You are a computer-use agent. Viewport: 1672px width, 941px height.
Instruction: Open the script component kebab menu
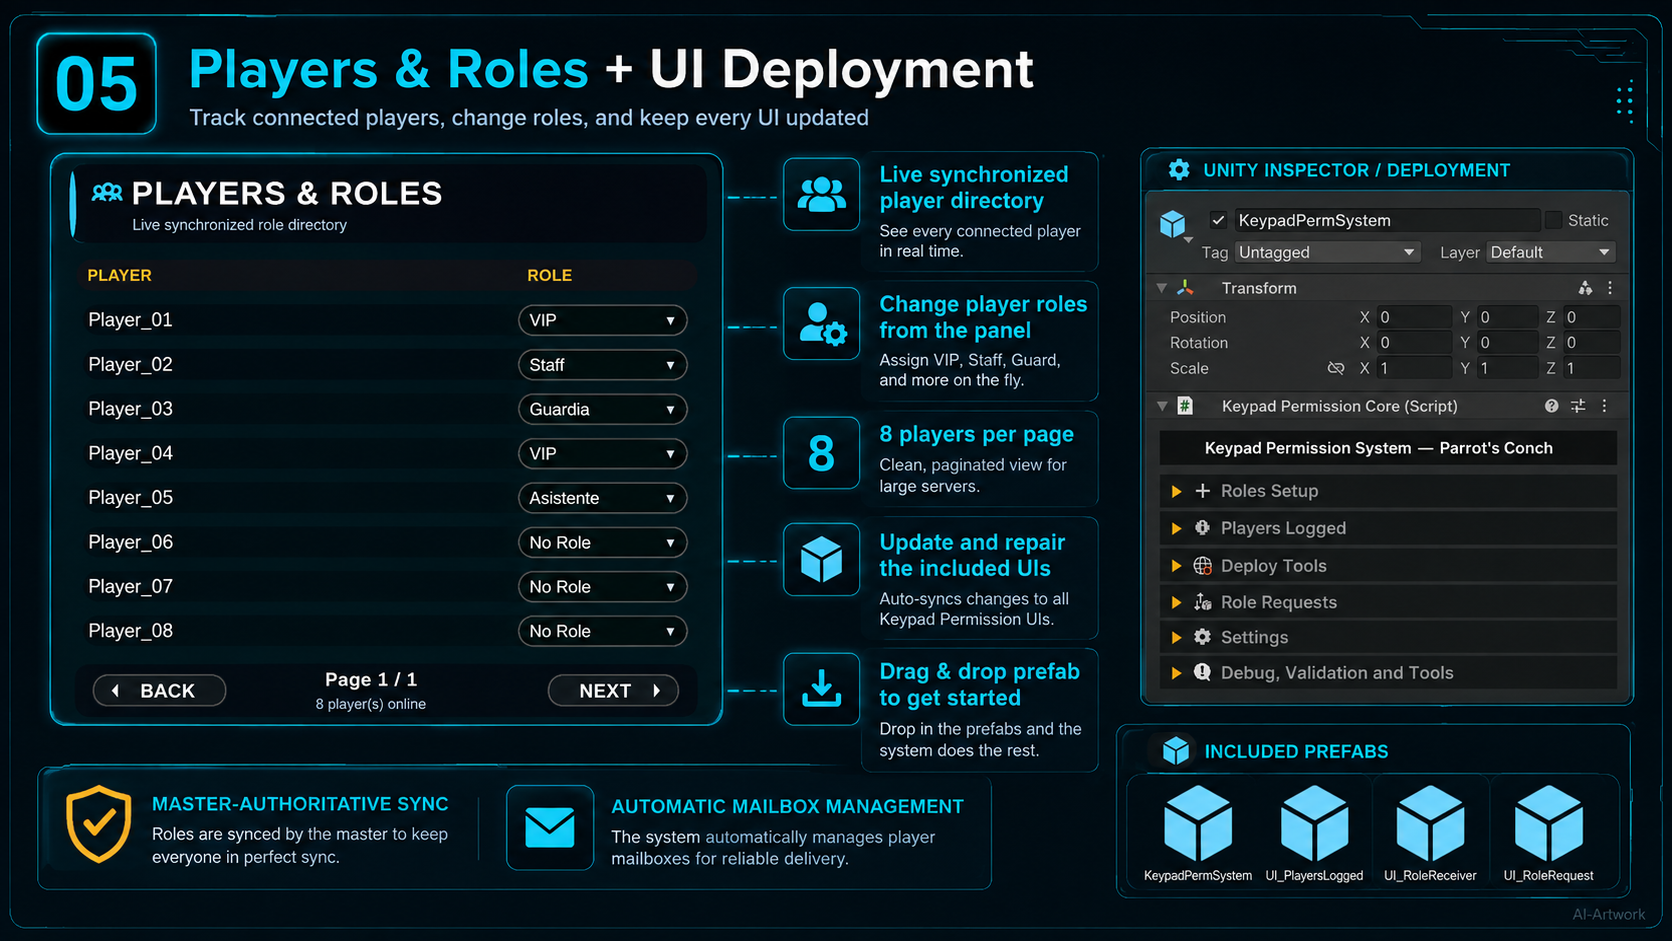pos(1604,406)
